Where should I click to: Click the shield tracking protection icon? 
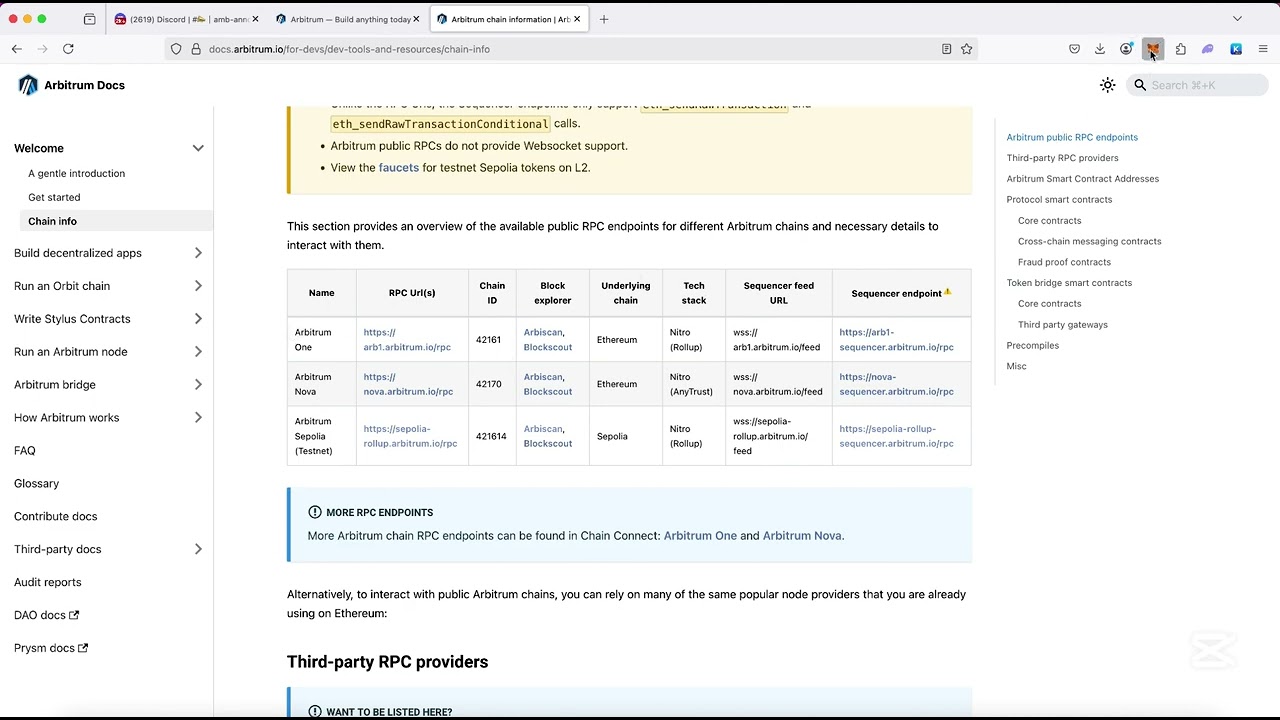[176, 49]
